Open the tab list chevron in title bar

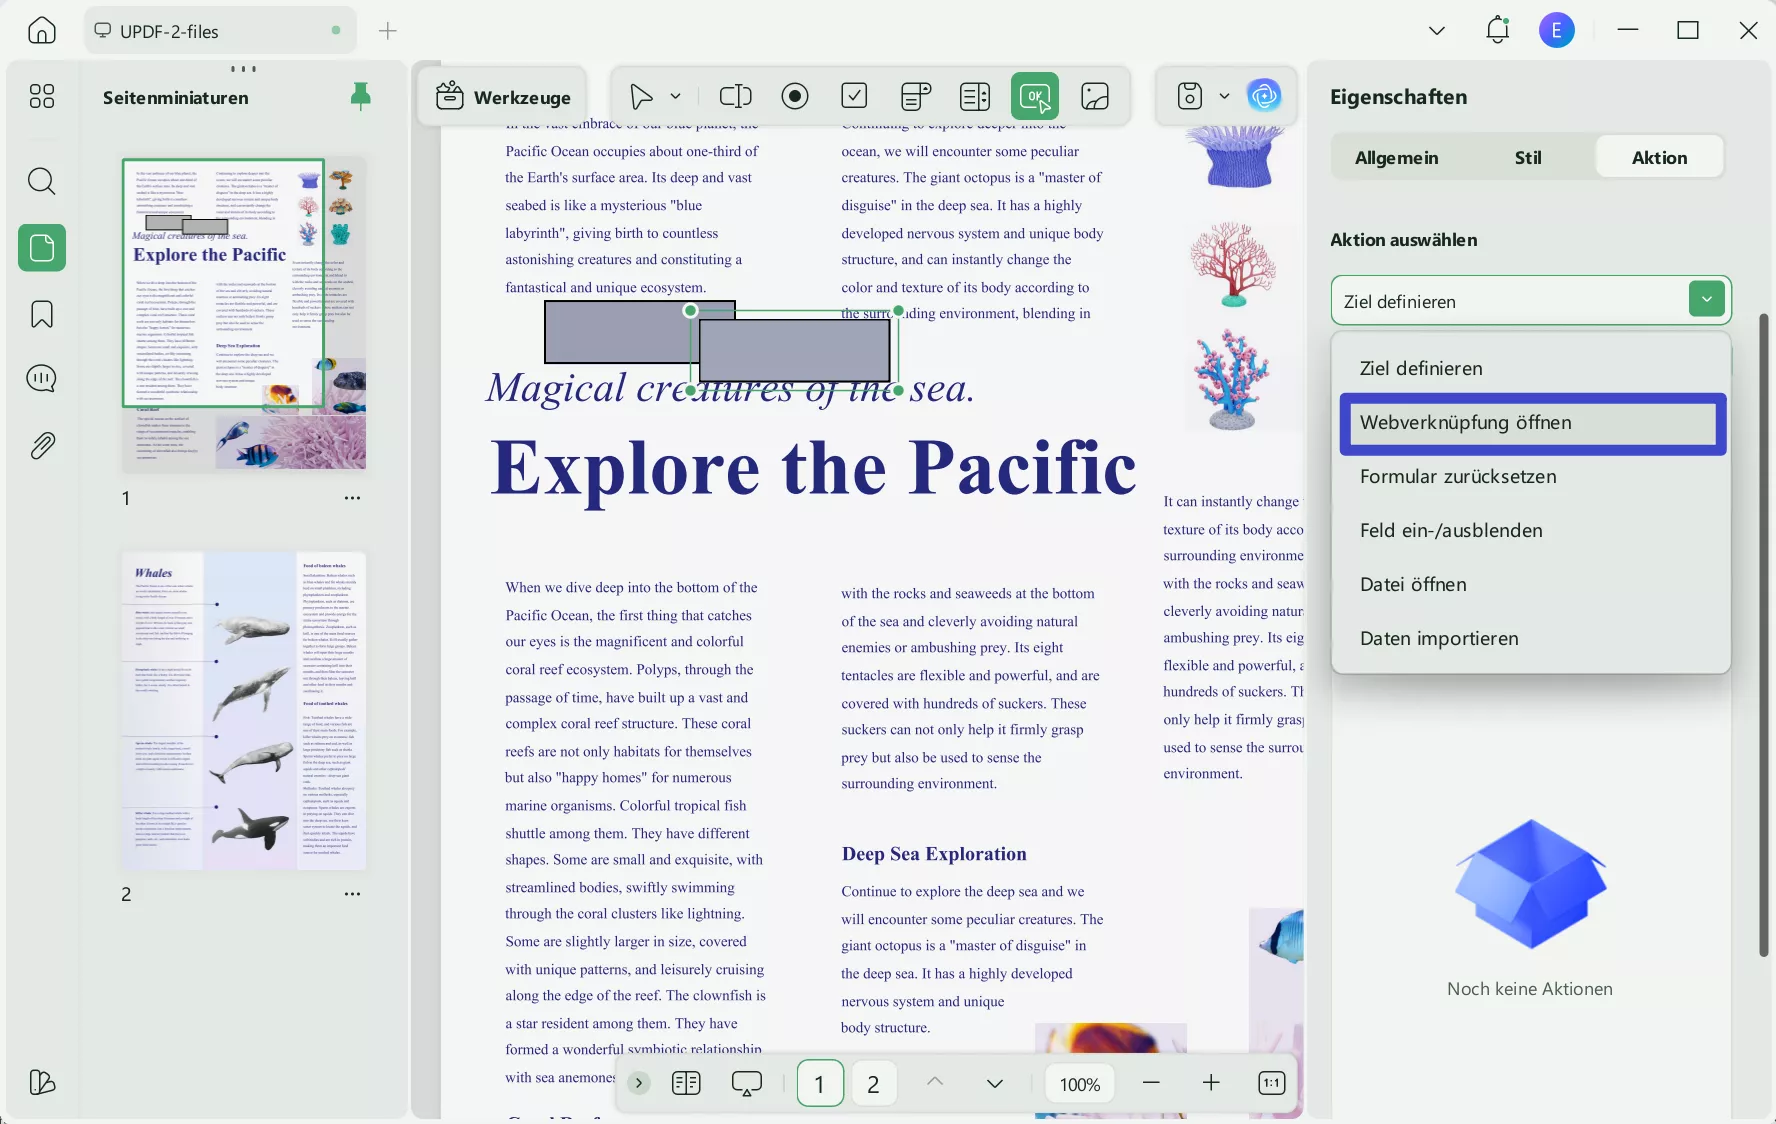pos(1437,31)
